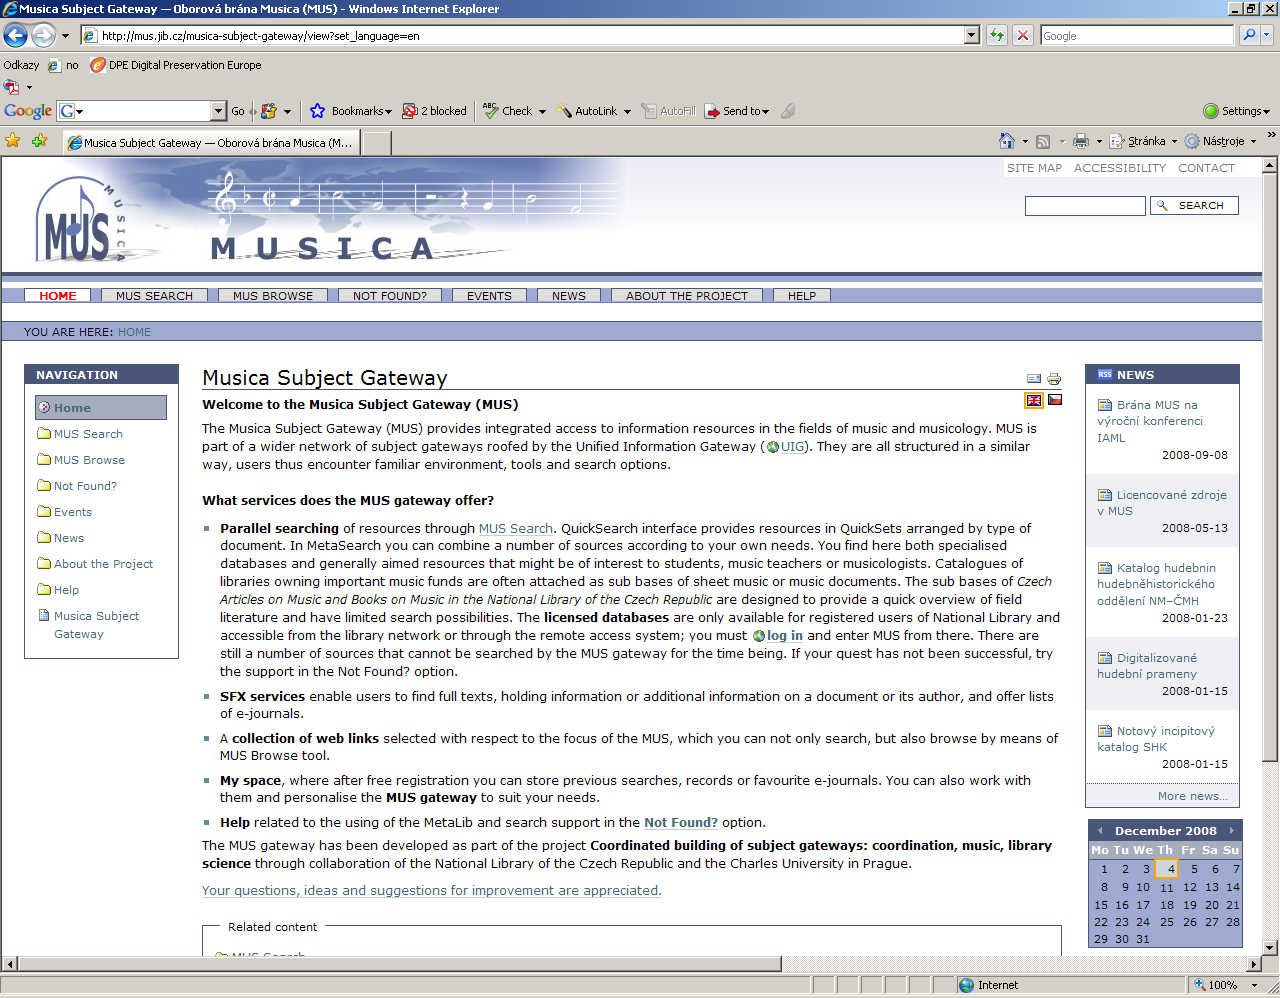The width and height of the screenshot is (1280, 998).
Task: Click the page's send-by-email envelope icon
Action: click(1034, 379)
